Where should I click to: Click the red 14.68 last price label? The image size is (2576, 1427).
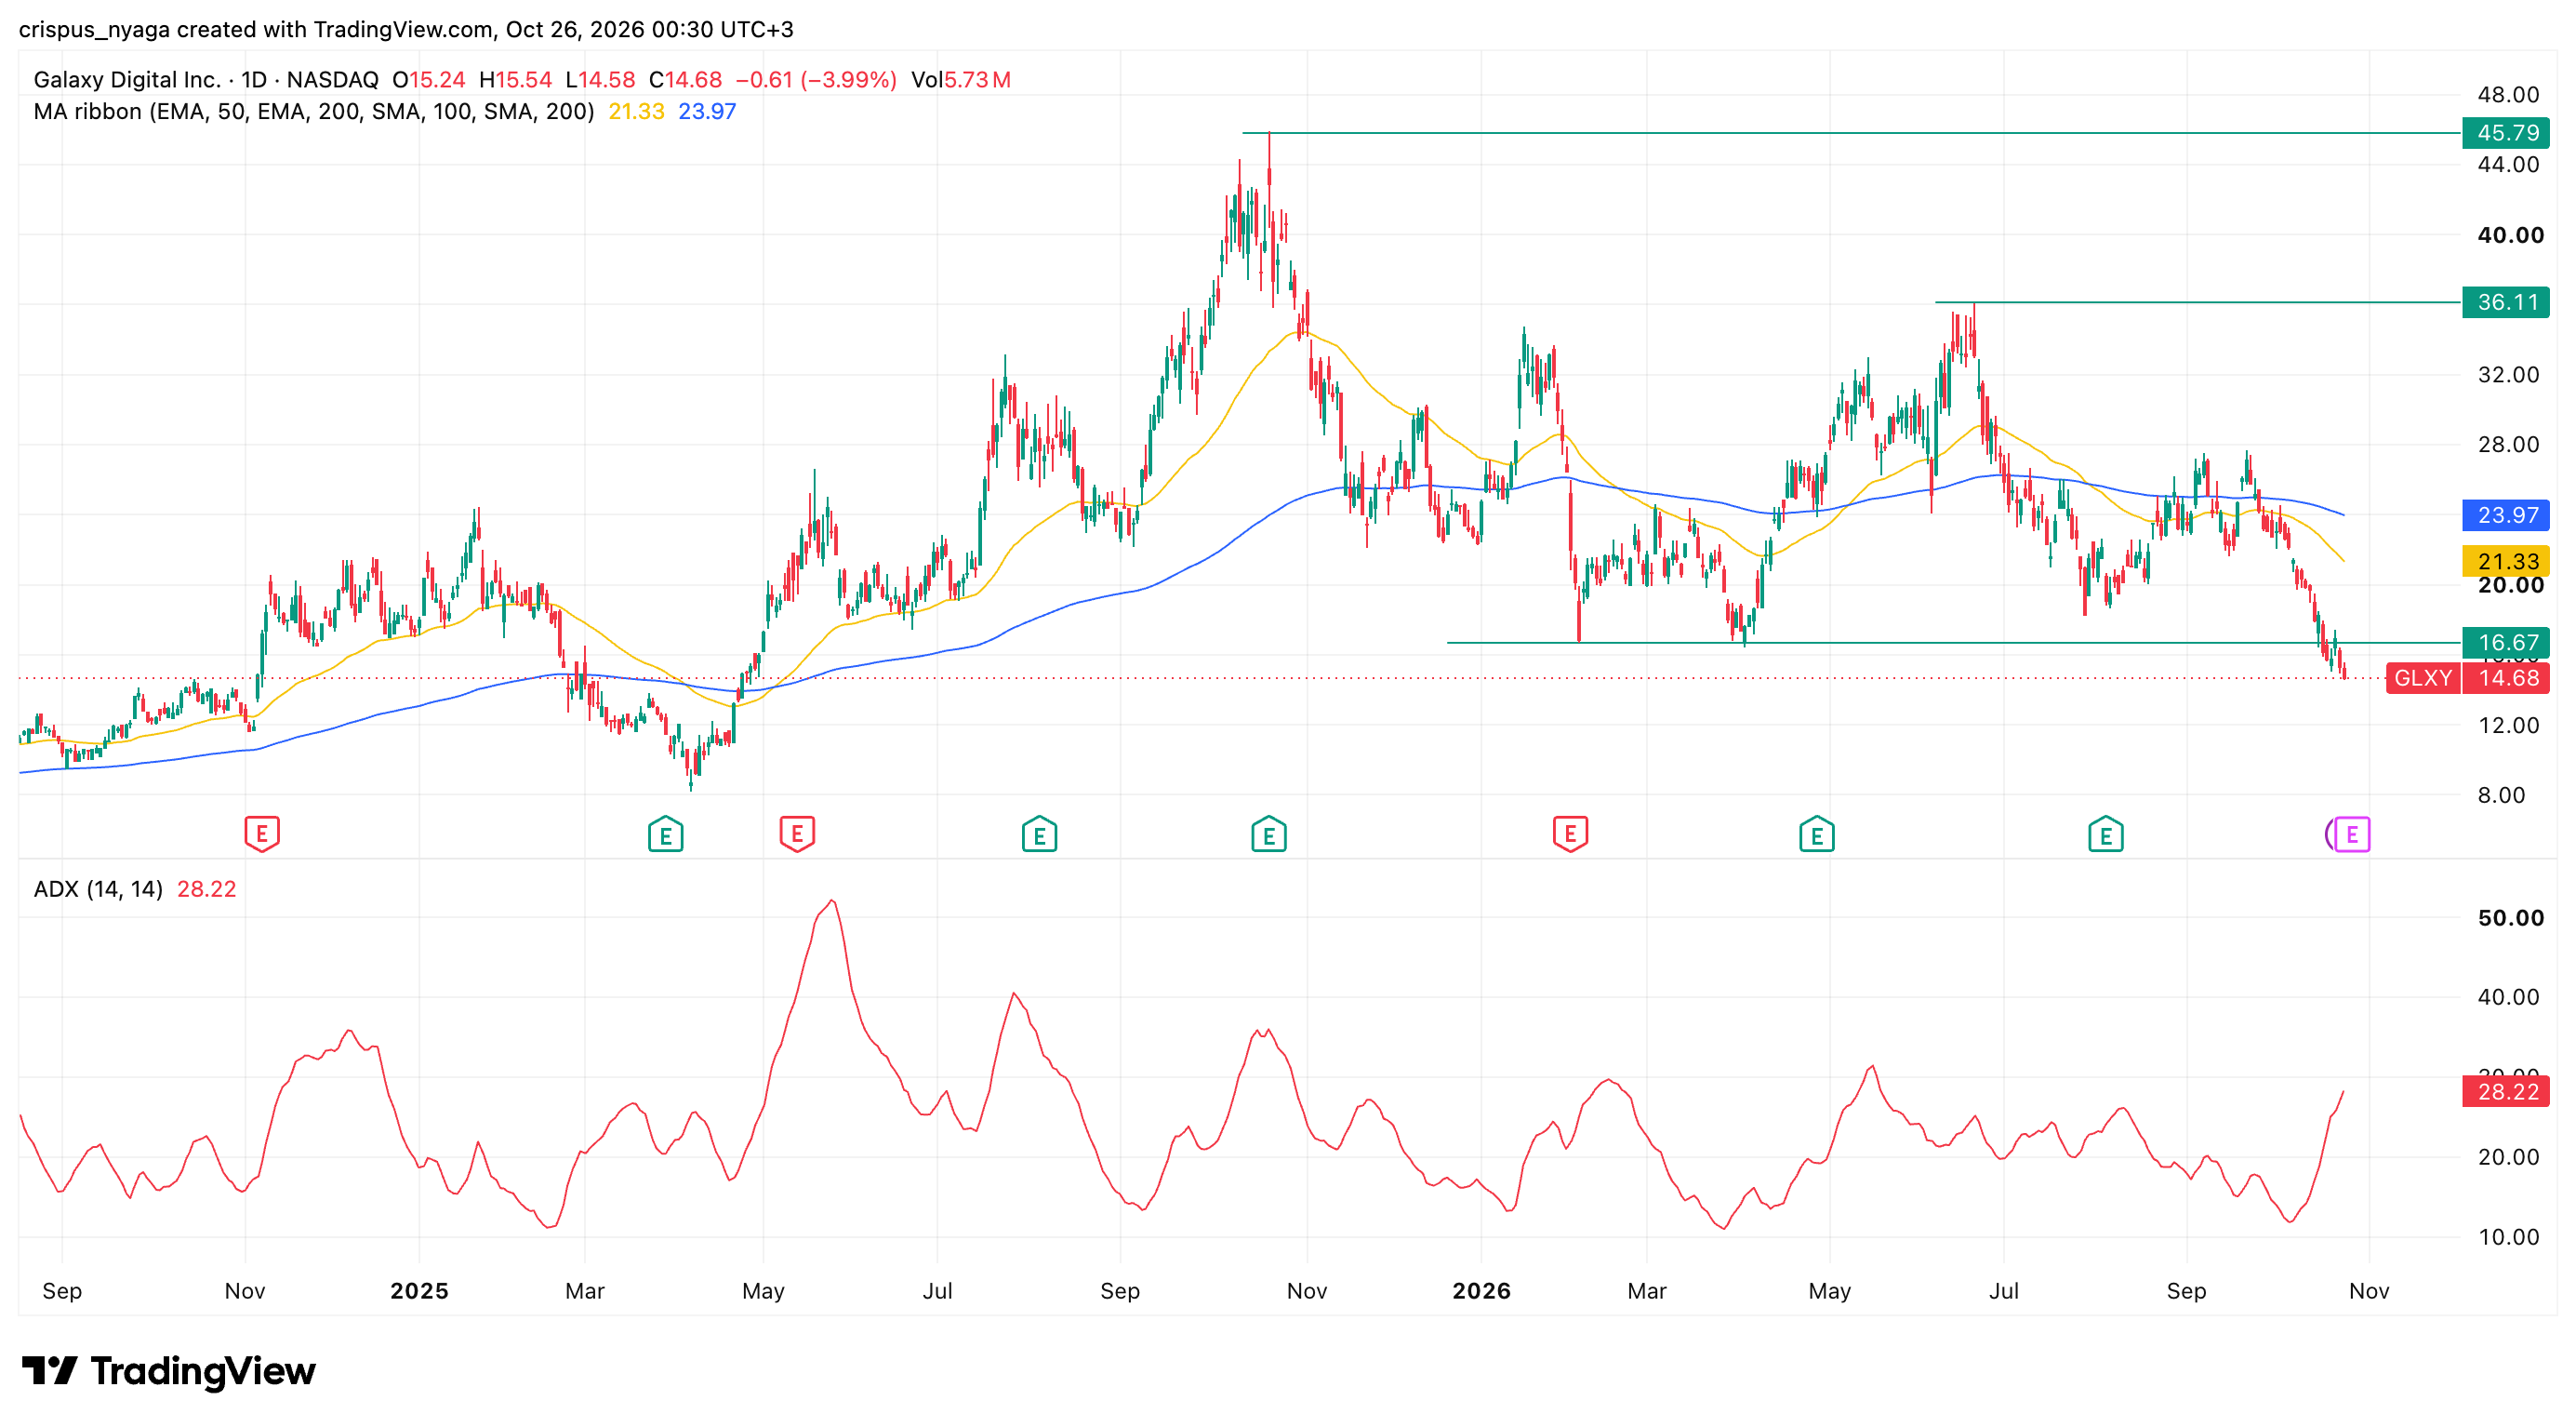pos(2506,678)
